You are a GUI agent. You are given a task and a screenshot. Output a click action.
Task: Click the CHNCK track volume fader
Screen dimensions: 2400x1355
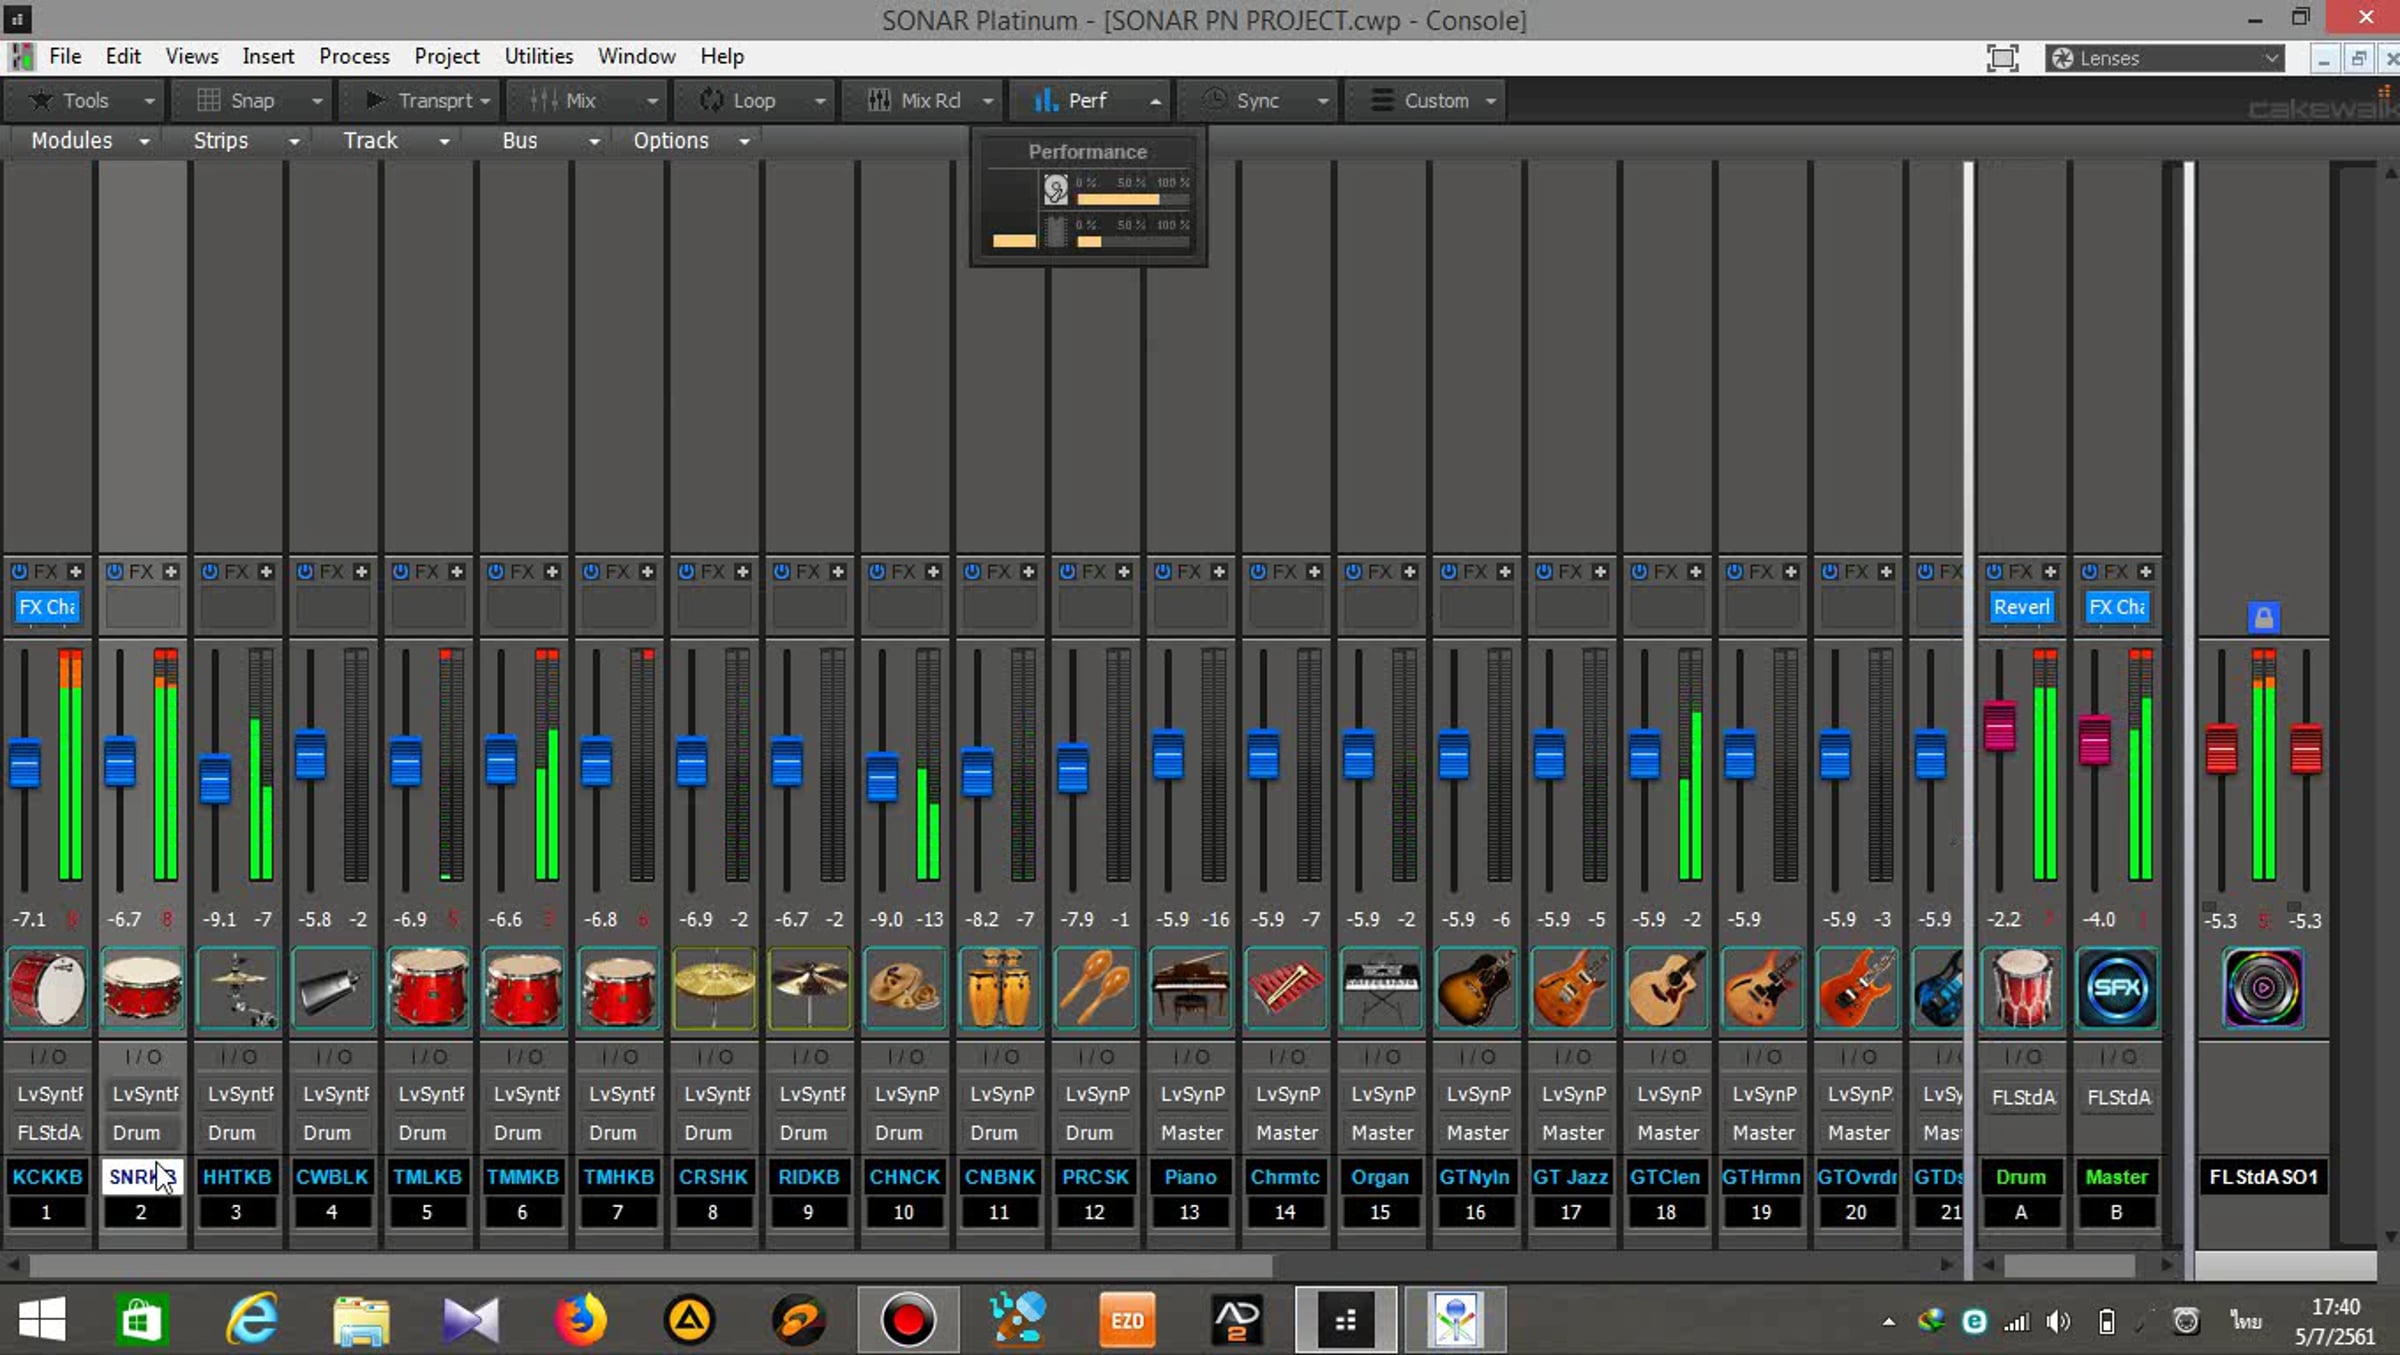click(x=881, y=777)
